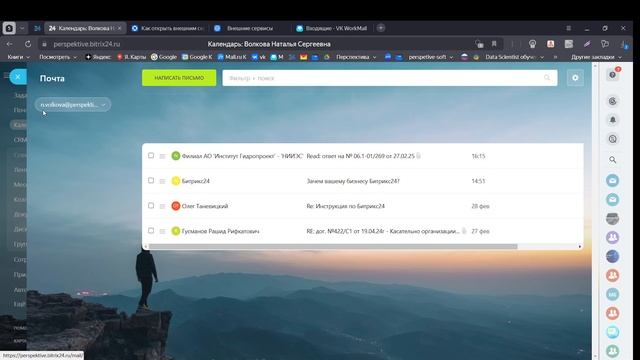Open the Mail.ru K bookmark
Viewport: 640px width, 360px height.
(231, 57)
